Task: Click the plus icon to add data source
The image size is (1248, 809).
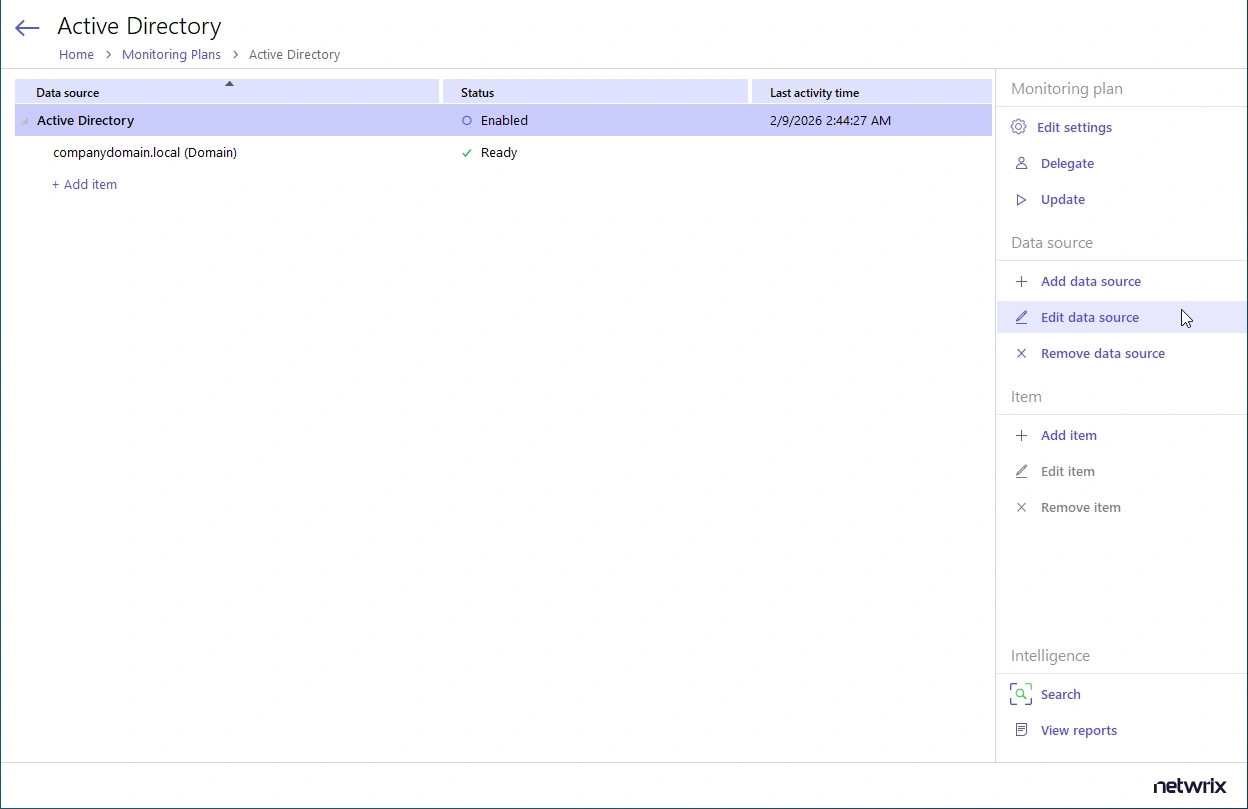Action: [1020, 281]
